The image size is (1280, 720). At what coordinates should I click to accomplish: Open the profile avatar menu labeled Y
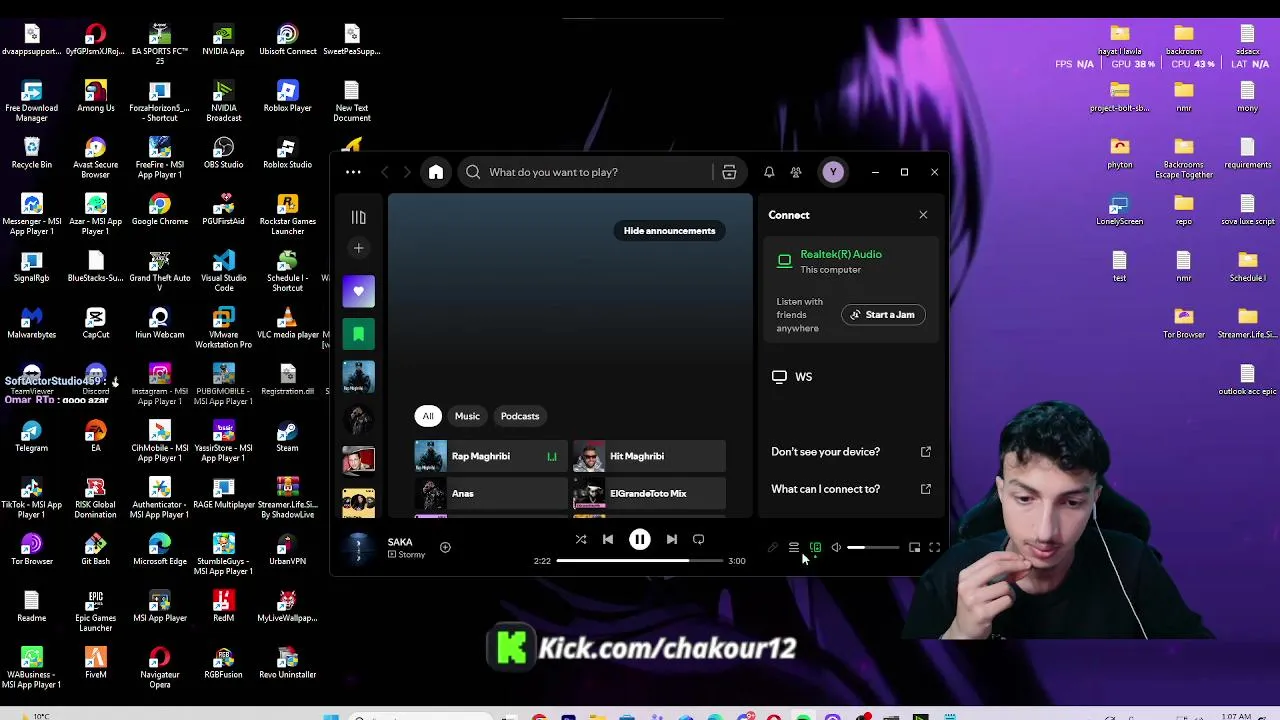833,172
